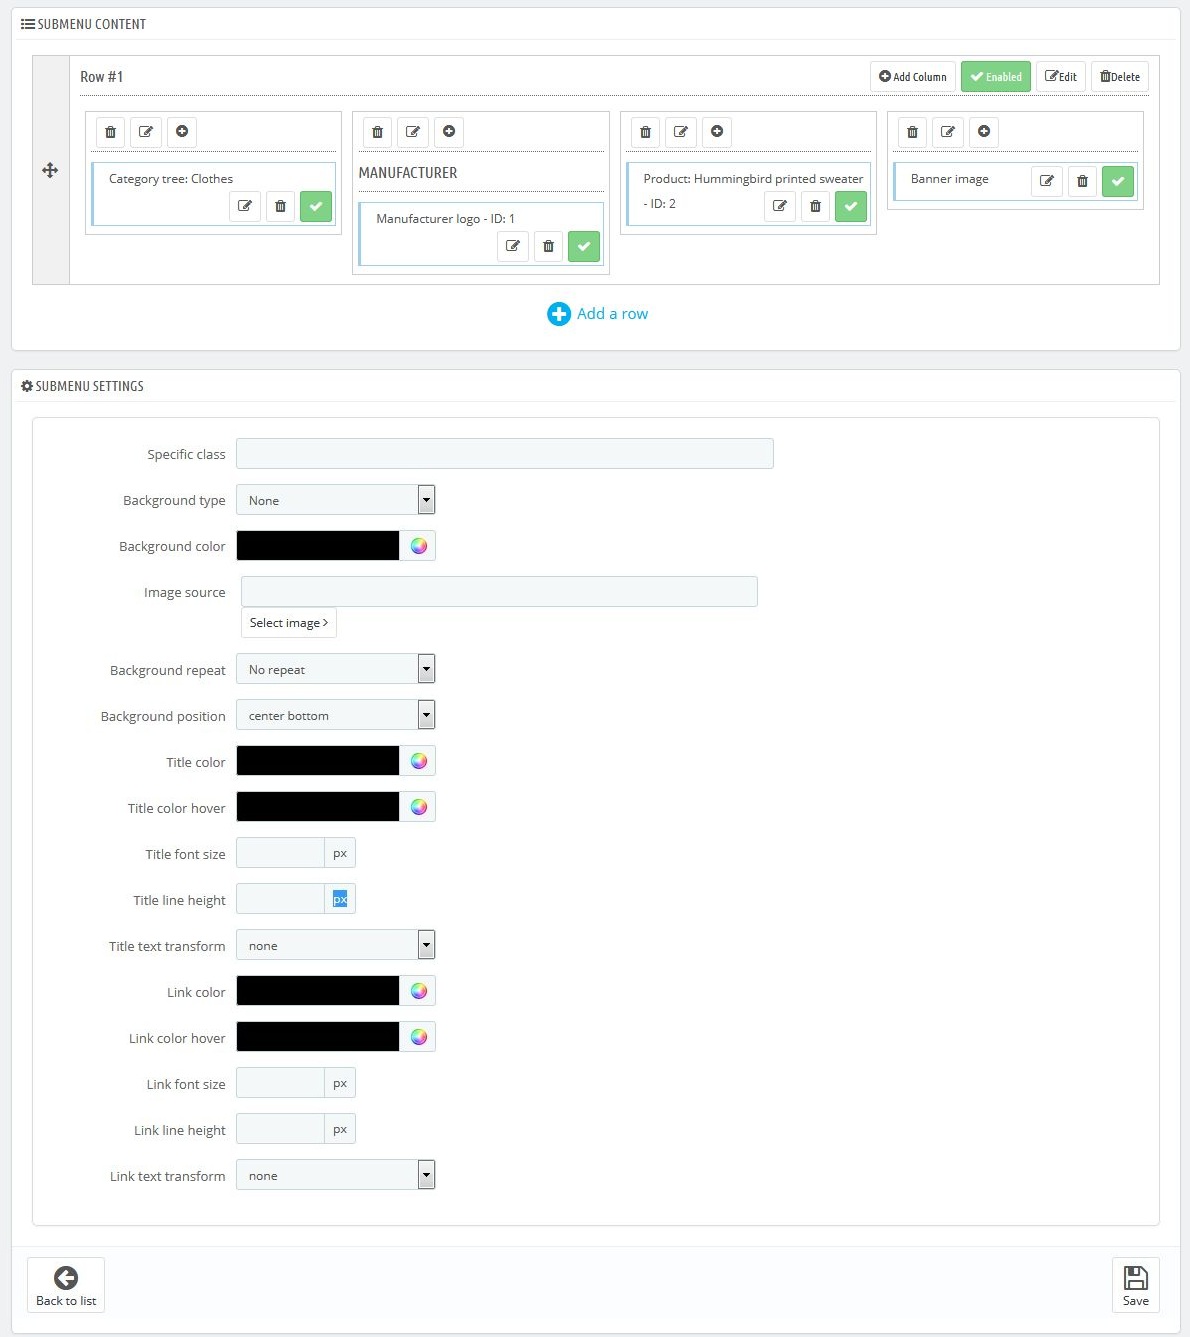Viewport: 1190px width, 1337px height.
Task: Edit the Banner image item
Action: [x=1047, y=181]
